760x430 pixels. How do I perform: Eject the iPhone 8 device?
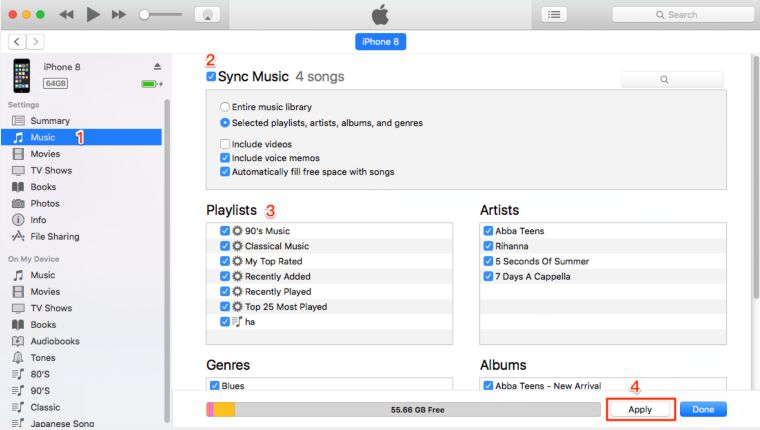(x=157, y=66)
